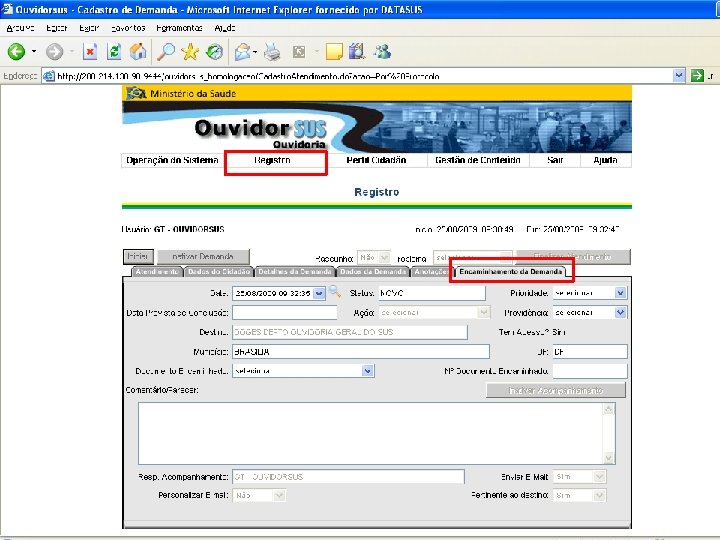Open Favorites with the star icon
This screenshot has width=720, height=540.
[190, 51]
